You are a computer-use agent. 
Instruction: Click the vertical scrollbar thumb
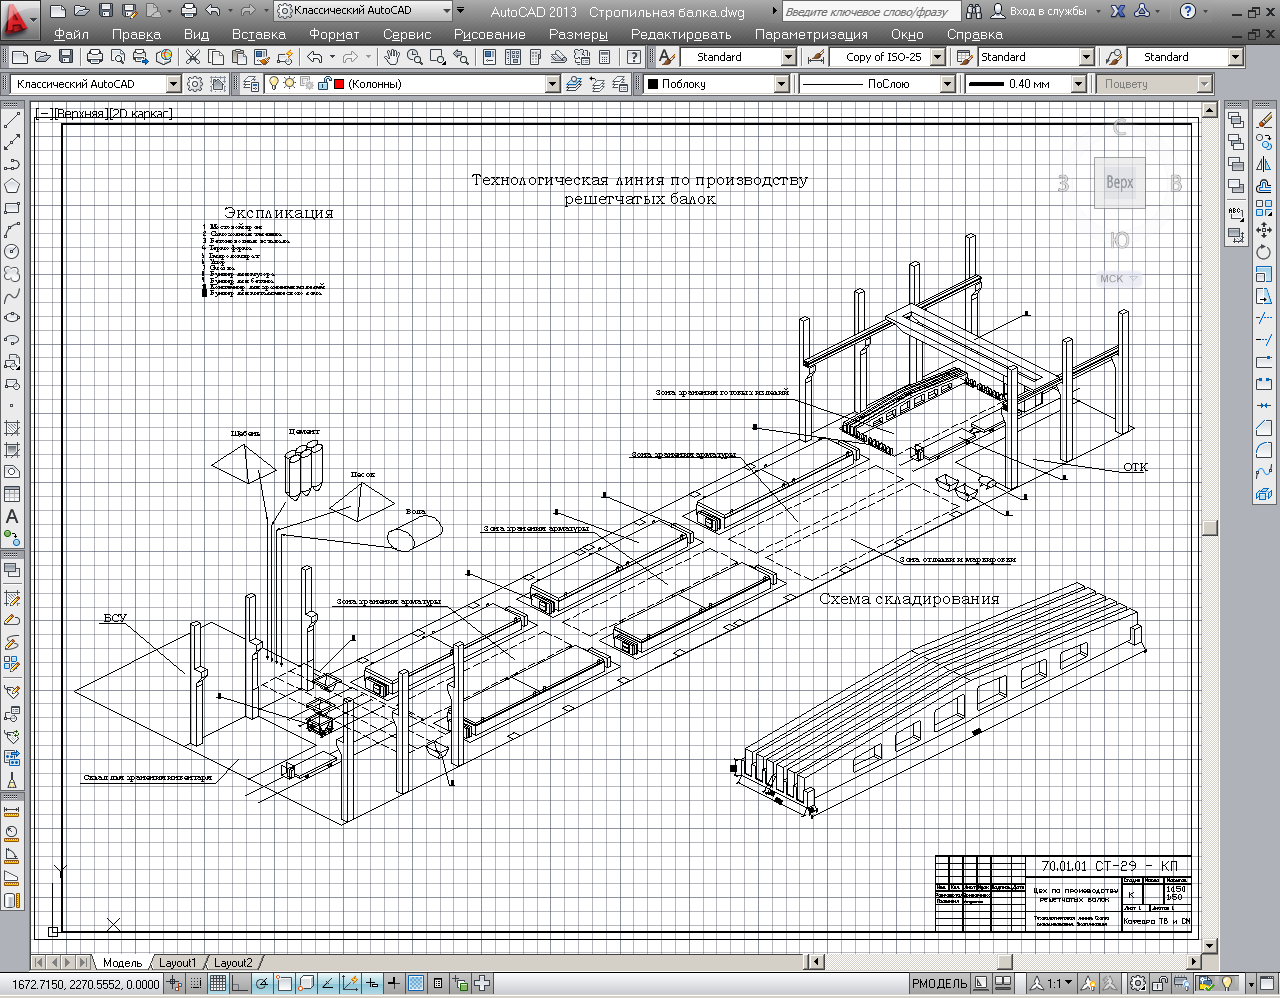click(x=1209, y=528)
